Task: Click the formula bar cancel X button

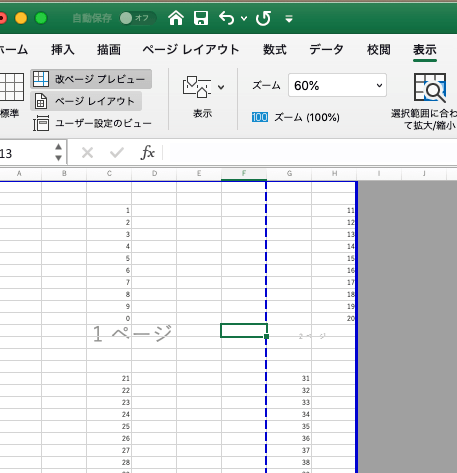Action: (87, 153)
